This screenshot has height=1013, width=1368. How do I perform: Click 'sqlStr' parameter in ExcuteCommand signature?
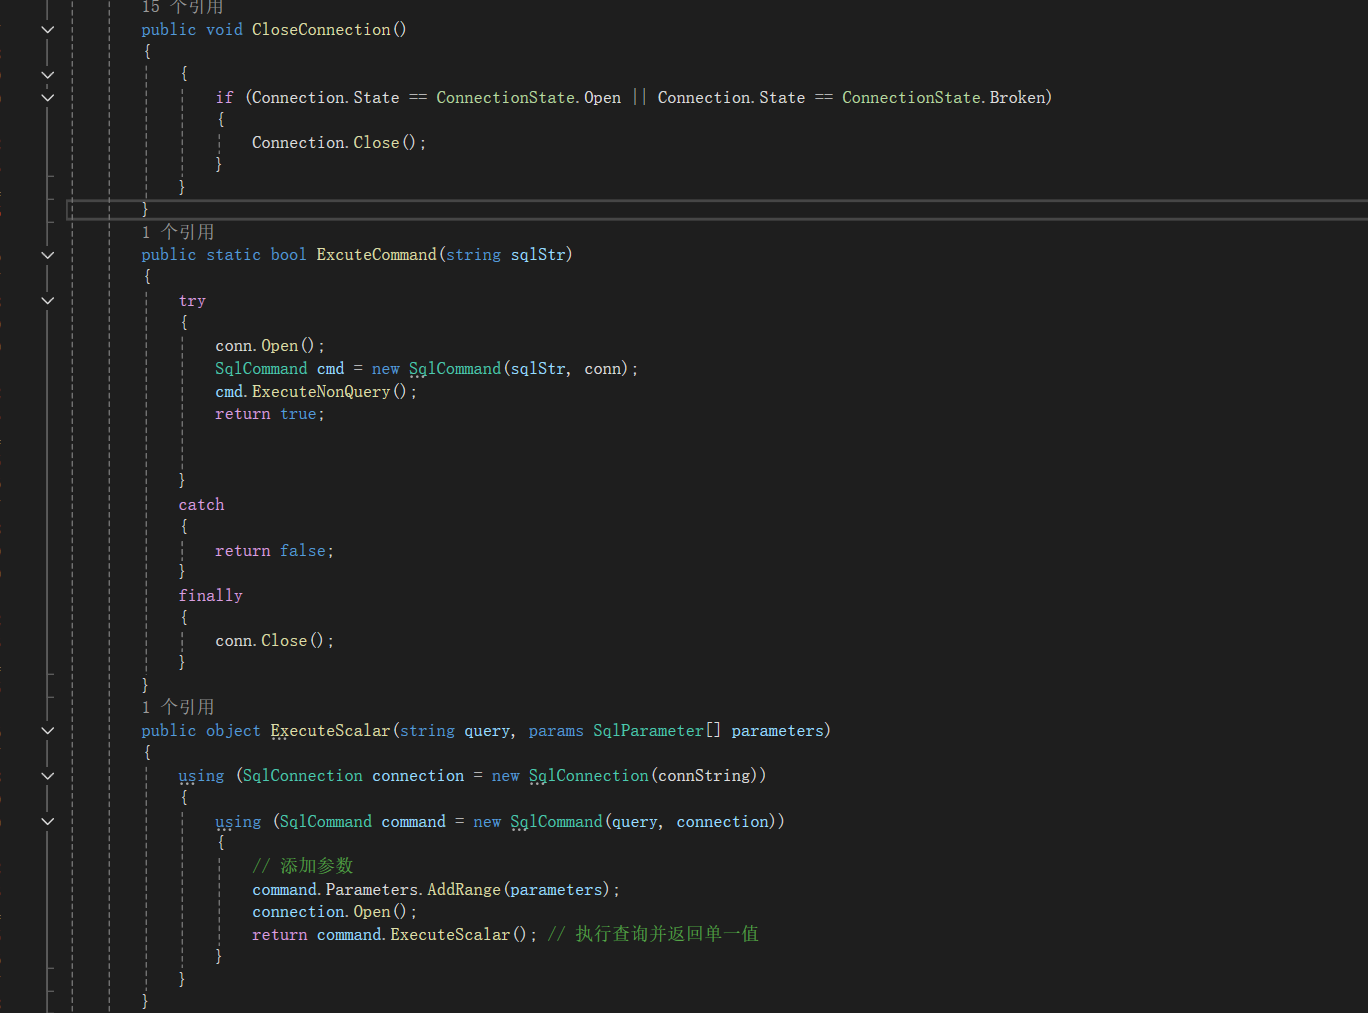point(538,255)
